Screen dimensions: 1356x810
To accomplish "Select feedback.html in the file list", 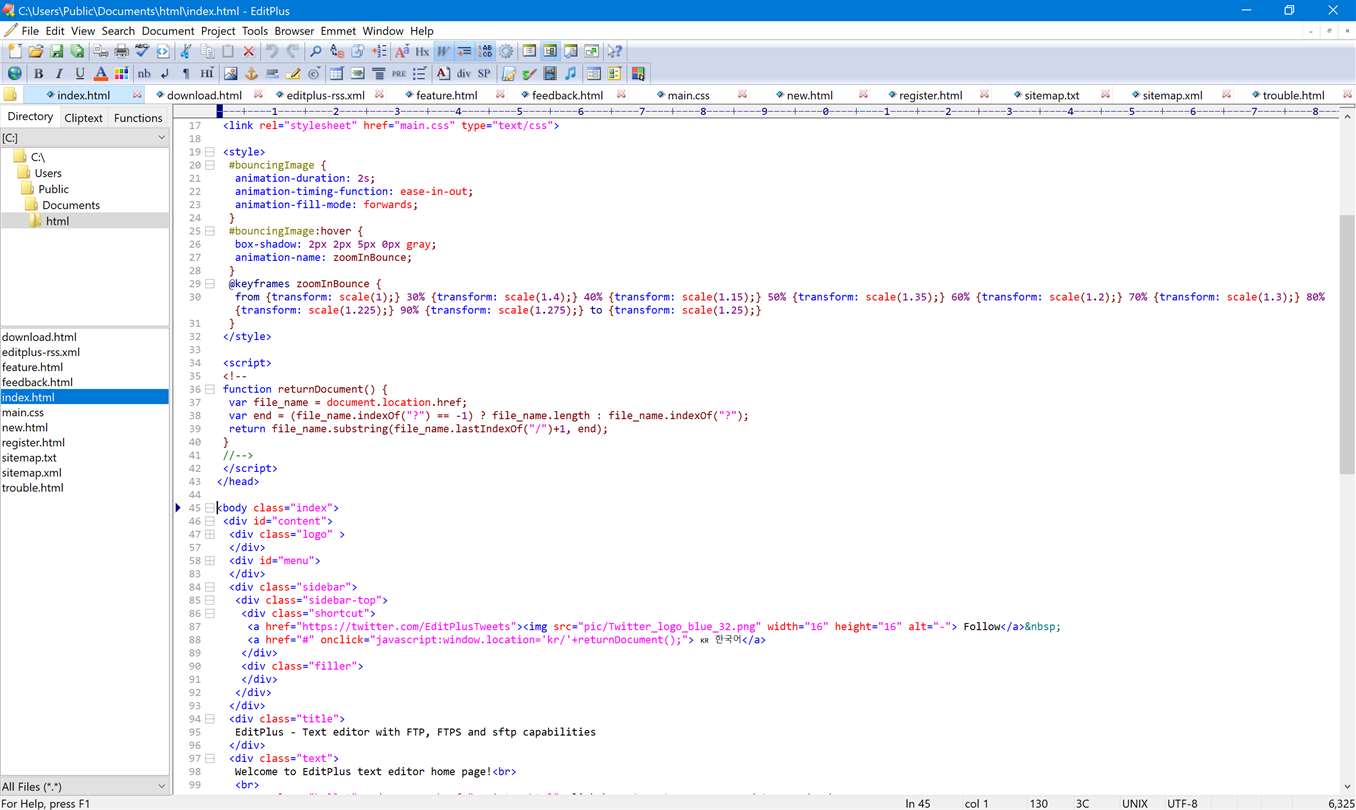I will (37, 382).
